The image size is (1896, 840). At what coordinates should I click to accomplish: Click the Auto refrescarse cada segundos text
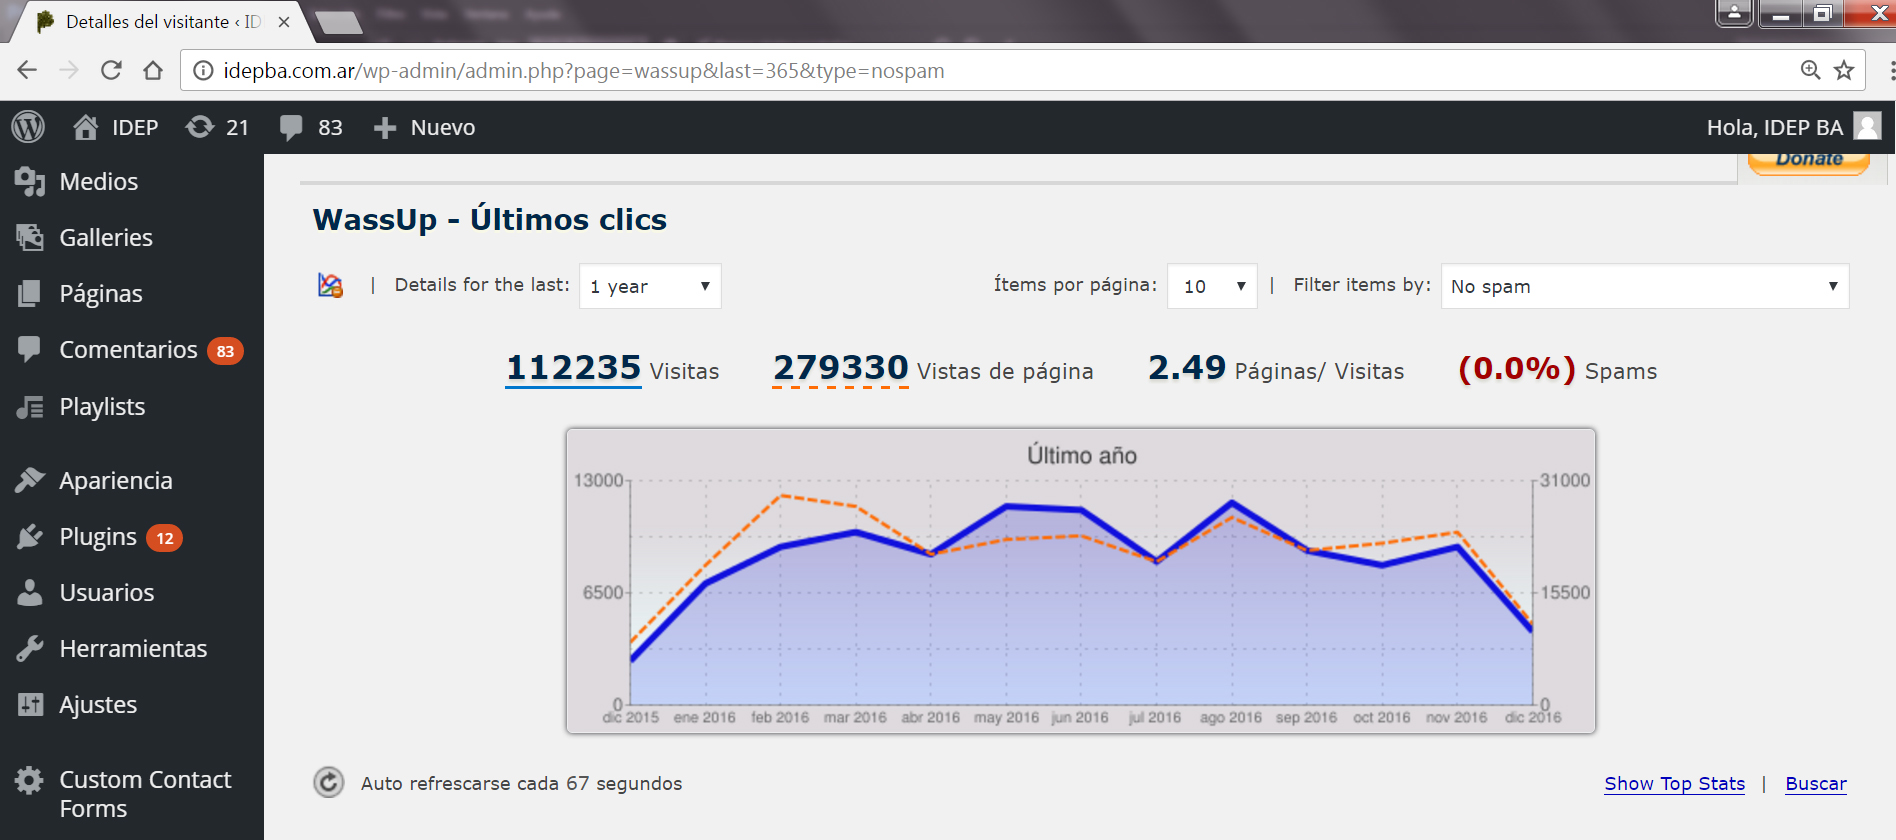(521, 783)
